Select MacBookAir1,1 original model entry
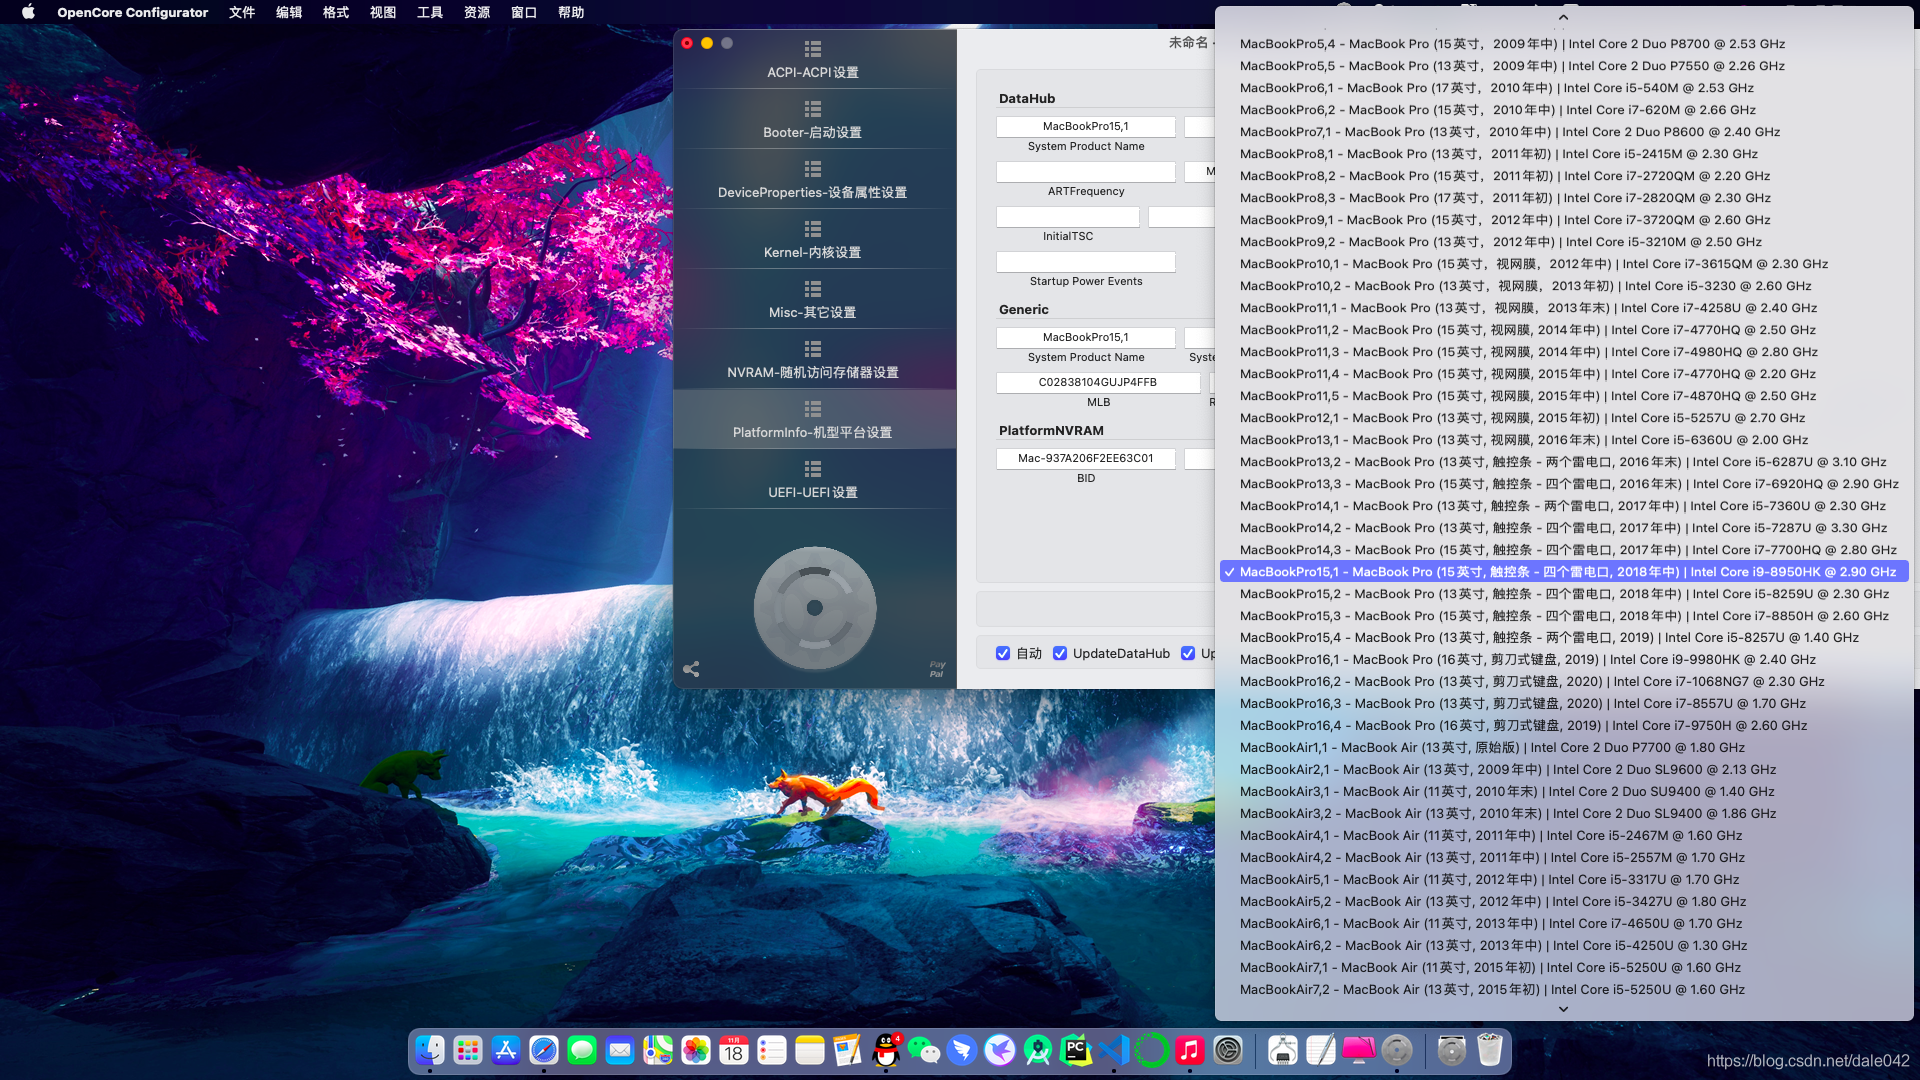The height and width of the screenshot is (1080, 1920). (x=1564, y=748)
